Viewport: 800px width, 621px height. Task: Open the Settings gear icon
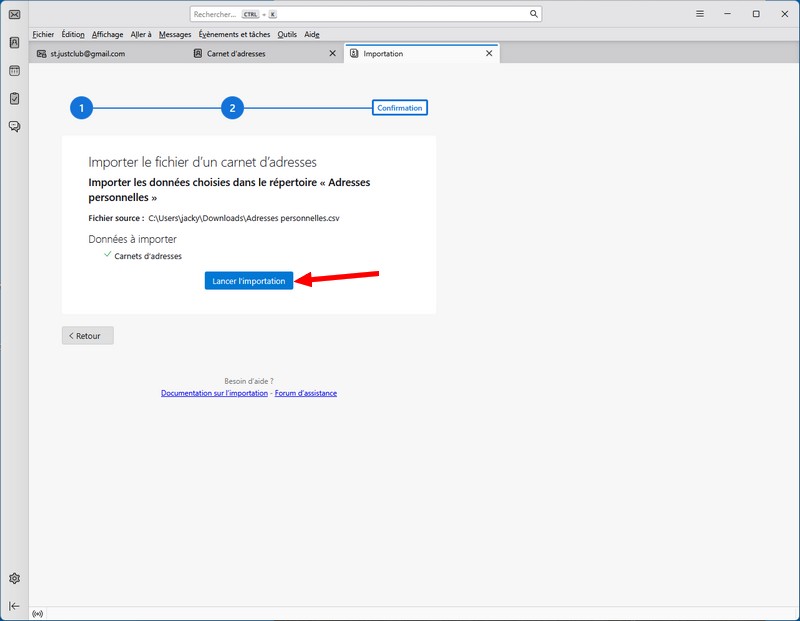(14, 579)
